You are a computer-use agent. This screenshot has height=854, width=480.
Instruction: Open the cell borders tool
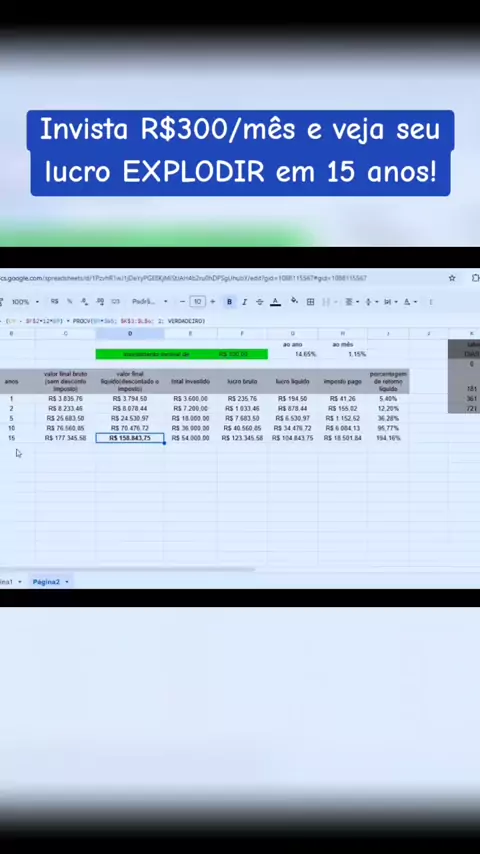coord(311,302)
